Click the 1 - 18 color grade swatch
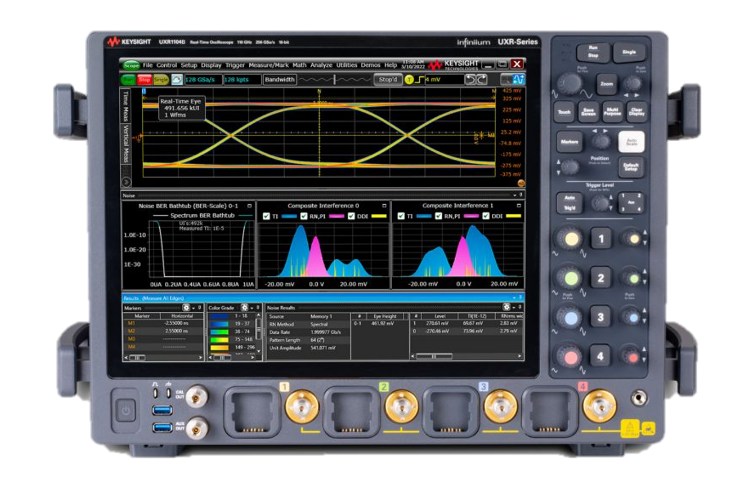The width and height of the screenshot is (750, 480). click(220, 316)
